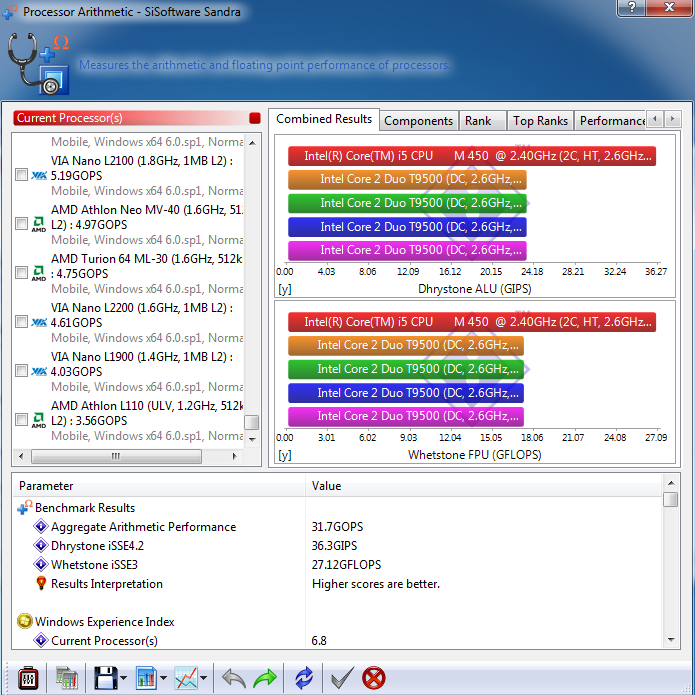This screenshot has width=695, height=695.
Task: Open the Top Ranks tab
Action: tap(540, 121)
